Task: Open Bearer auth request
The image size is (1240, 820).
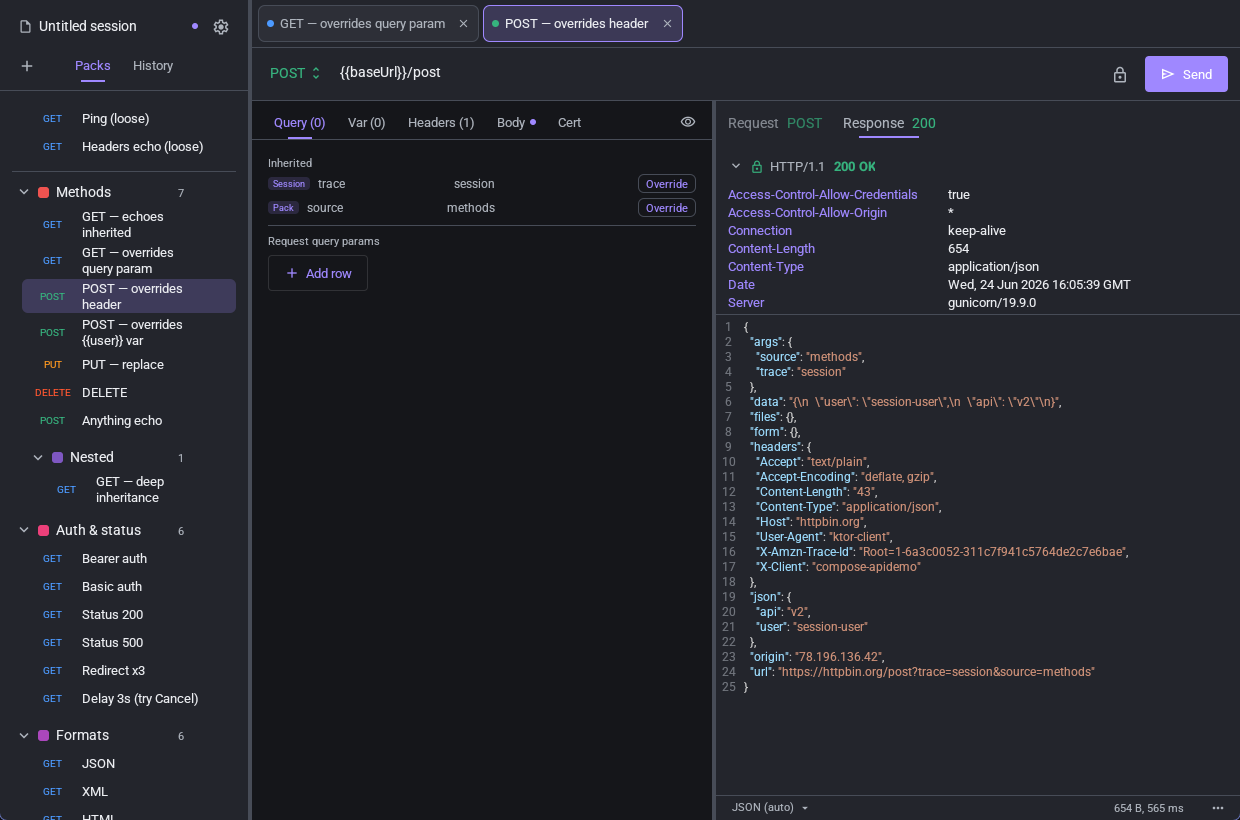Action: click(x=129, y=559)
